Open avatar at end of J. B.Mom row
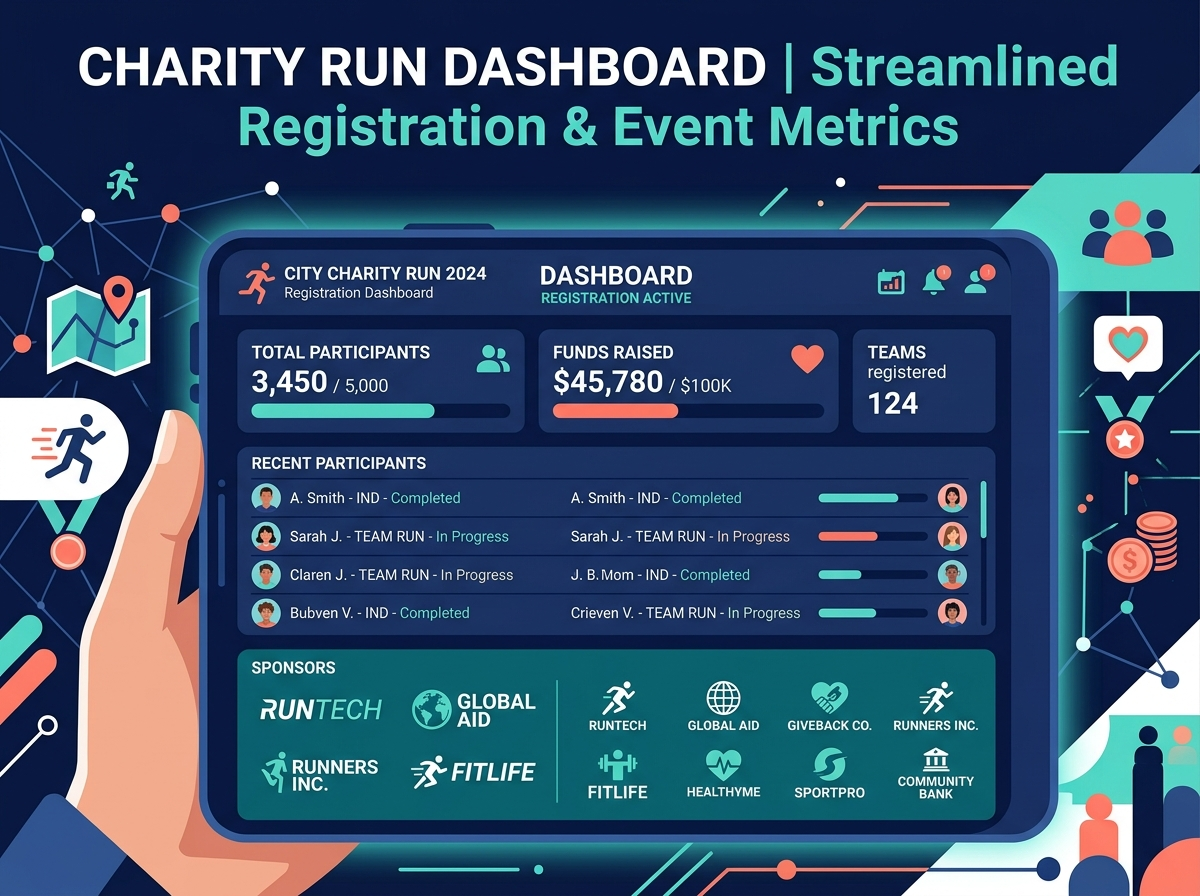 [953, 575]
